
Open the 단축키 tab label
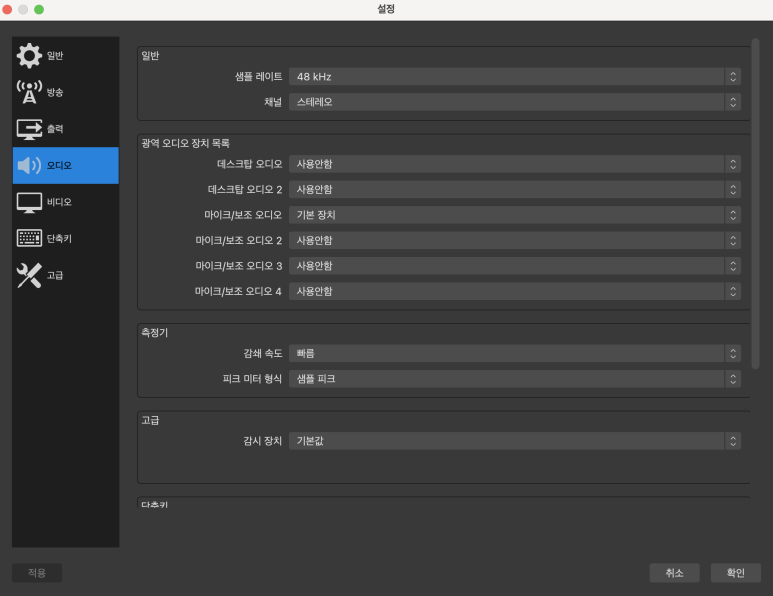point(59,239)
